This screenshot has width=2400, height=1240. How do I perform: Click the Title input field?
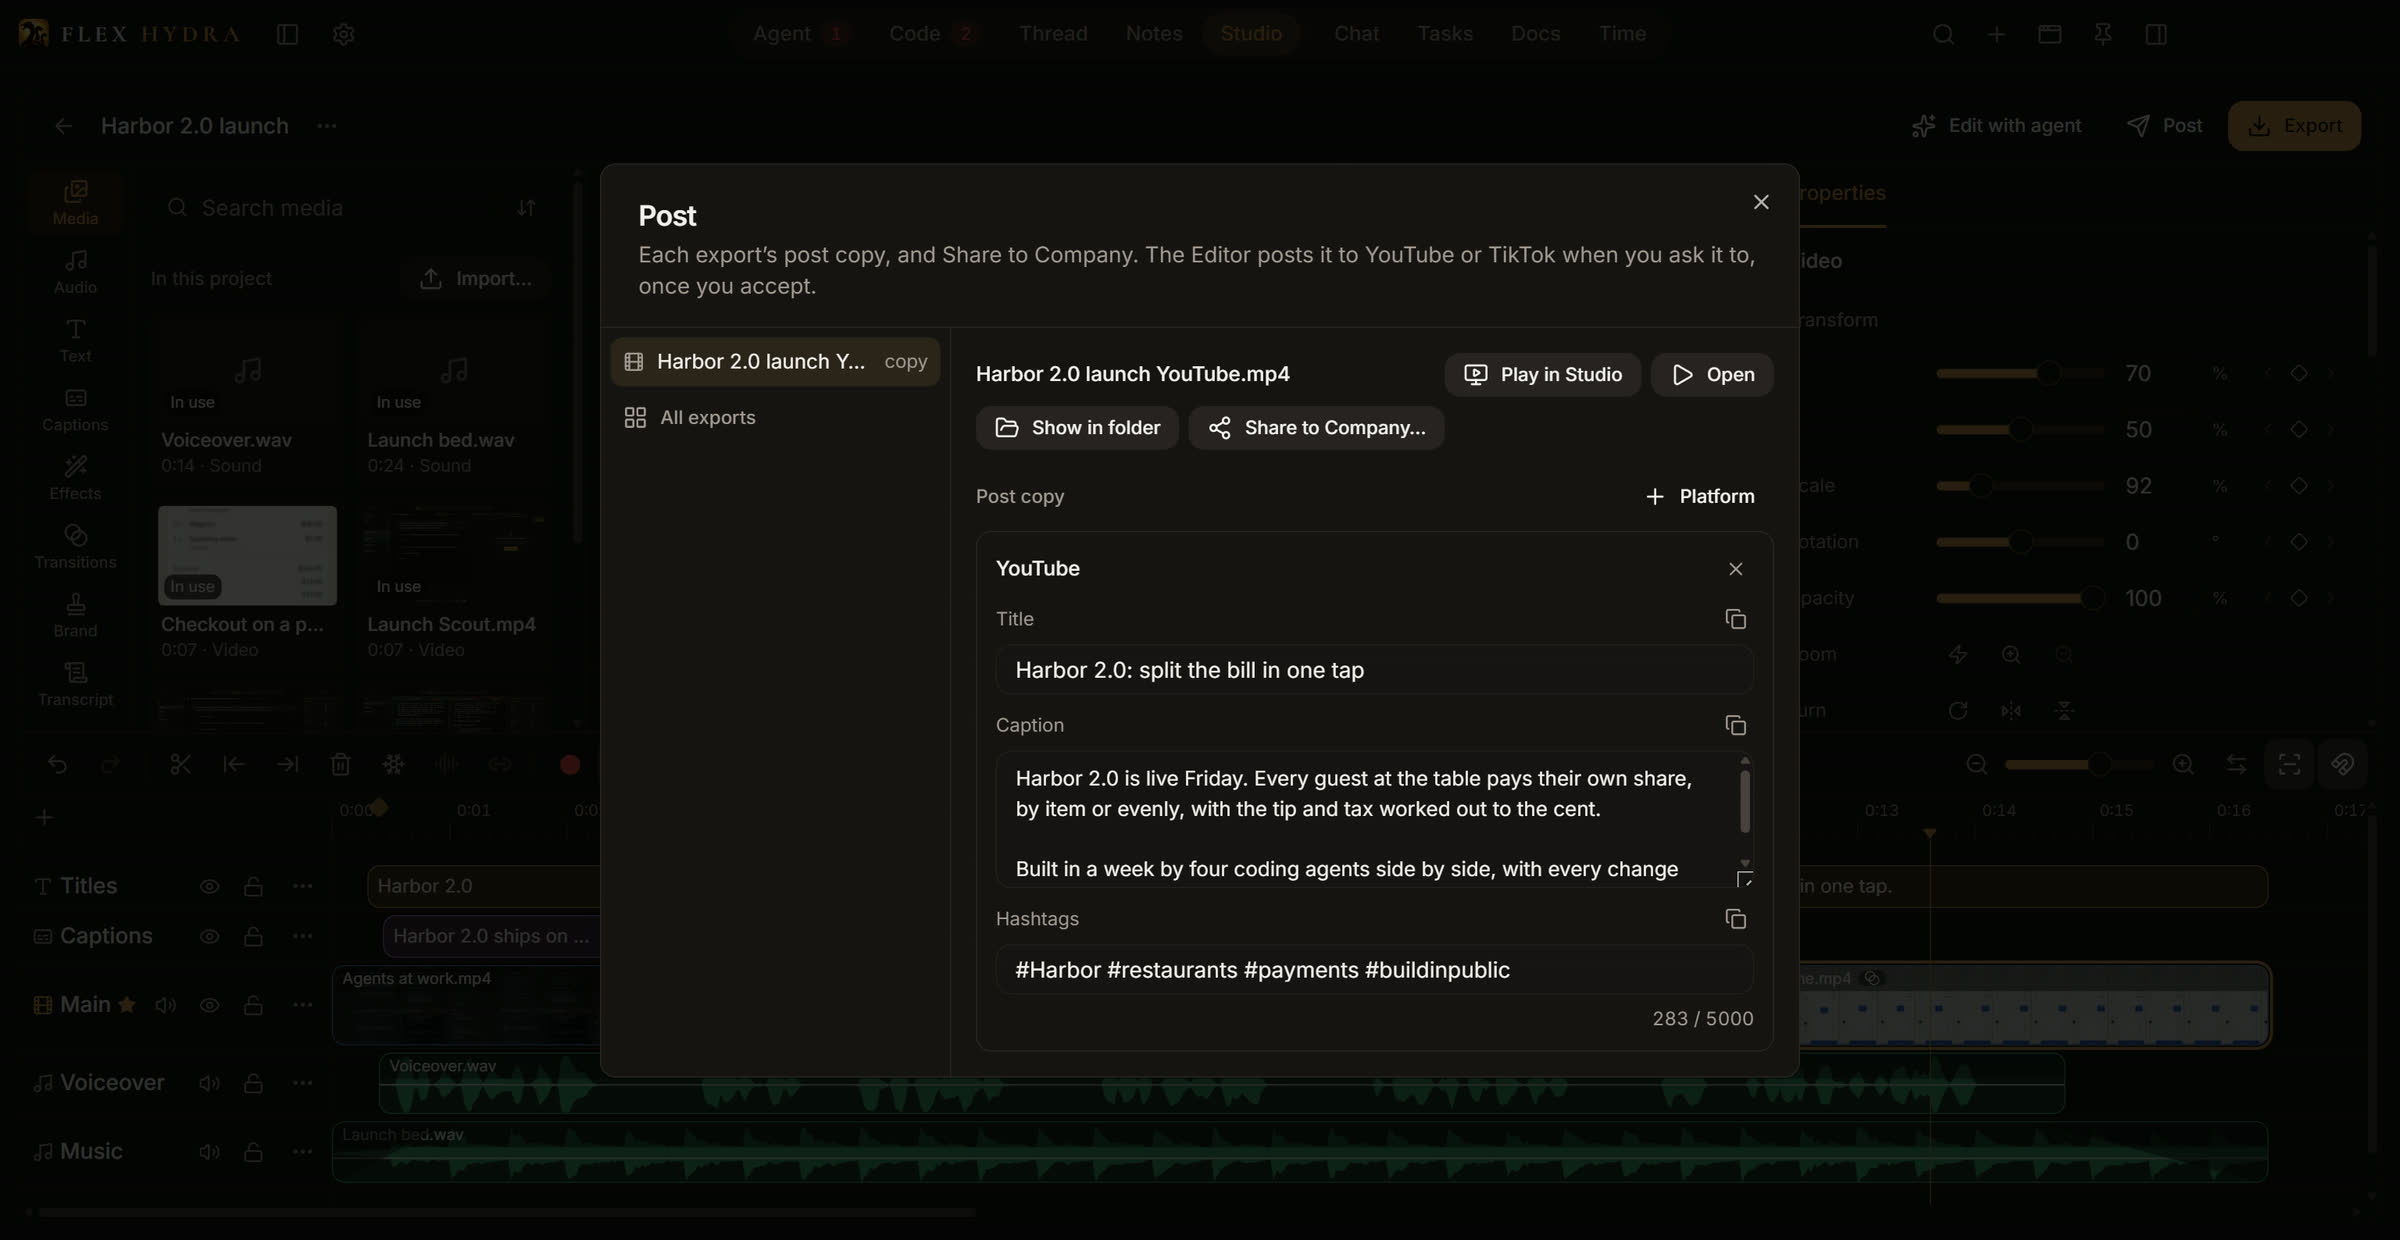[1374, 670]
